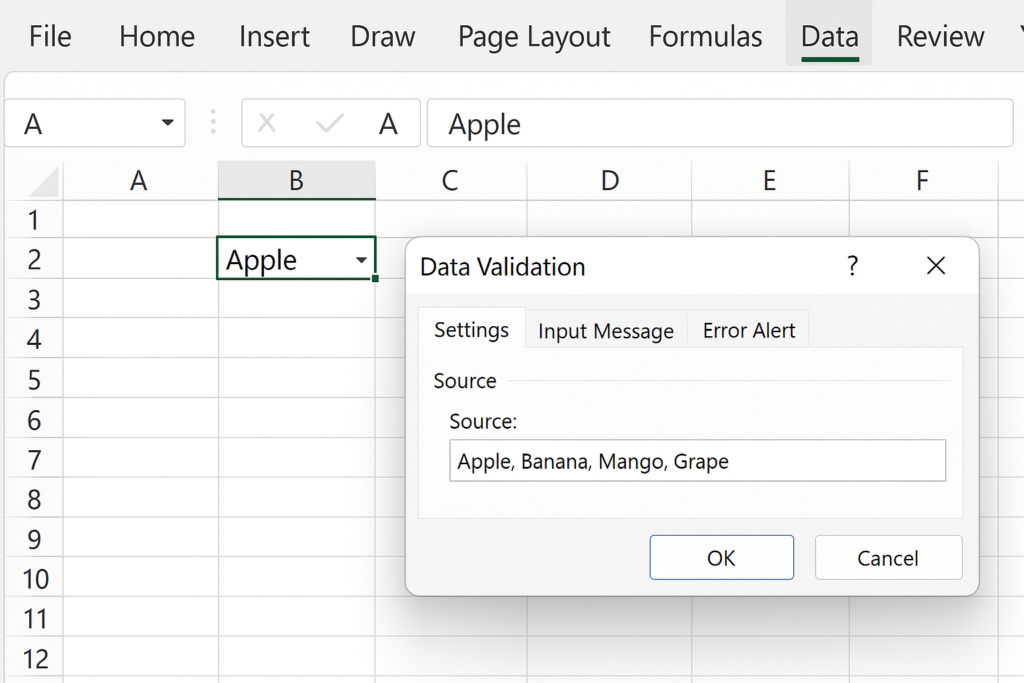Click the formula bar Enter checkmark icon

[x=329, y=124]
